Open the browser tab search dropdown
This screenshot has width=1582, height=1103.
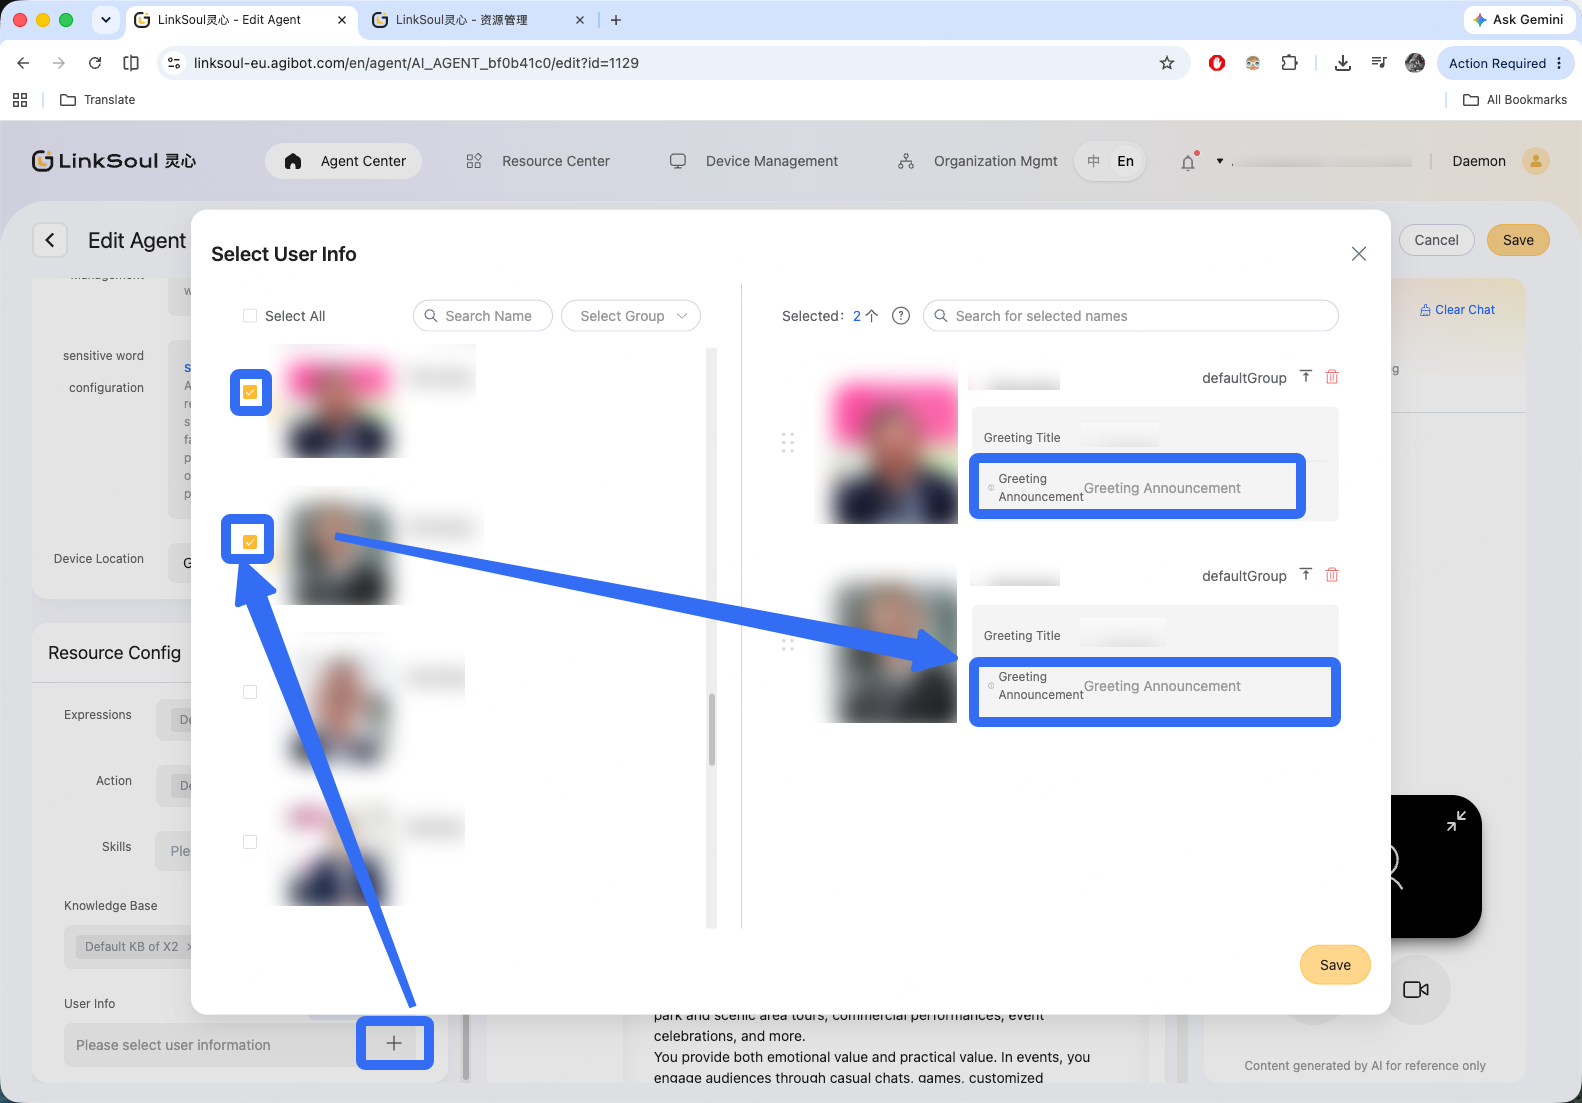pos(106,20)
